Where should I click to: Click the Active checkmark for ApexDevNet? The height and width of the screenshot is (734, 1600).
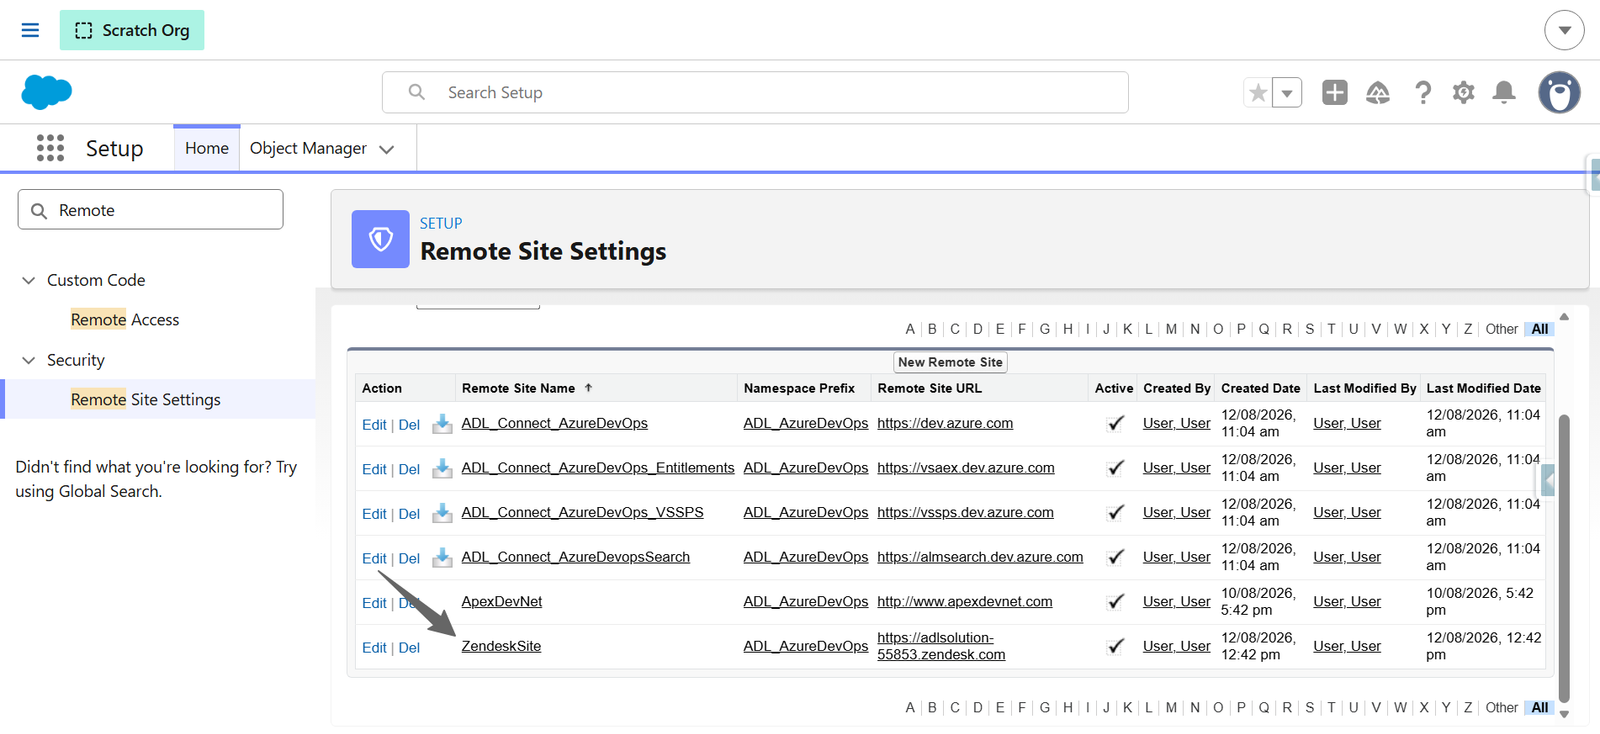1116,601
